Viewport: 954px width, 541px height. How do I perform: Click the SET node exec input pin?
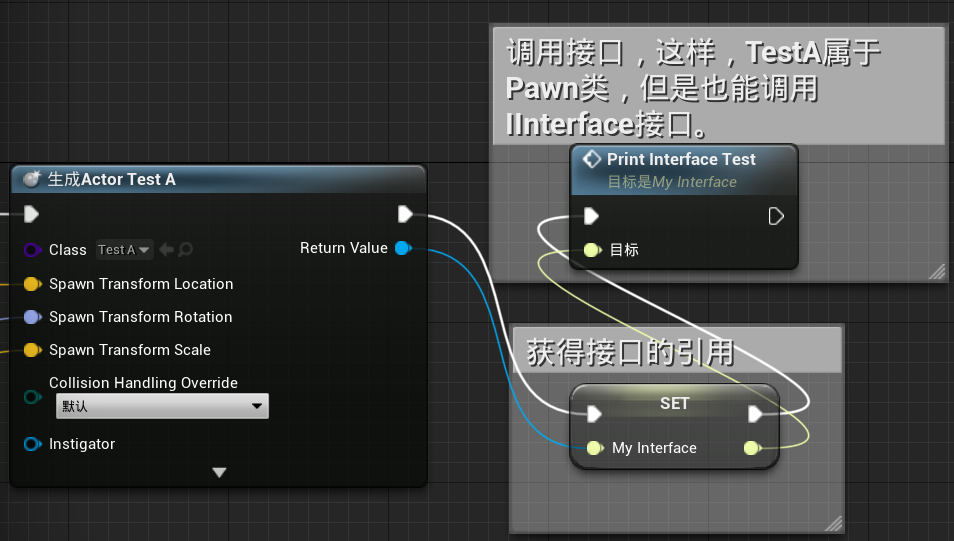coord(594,414)
